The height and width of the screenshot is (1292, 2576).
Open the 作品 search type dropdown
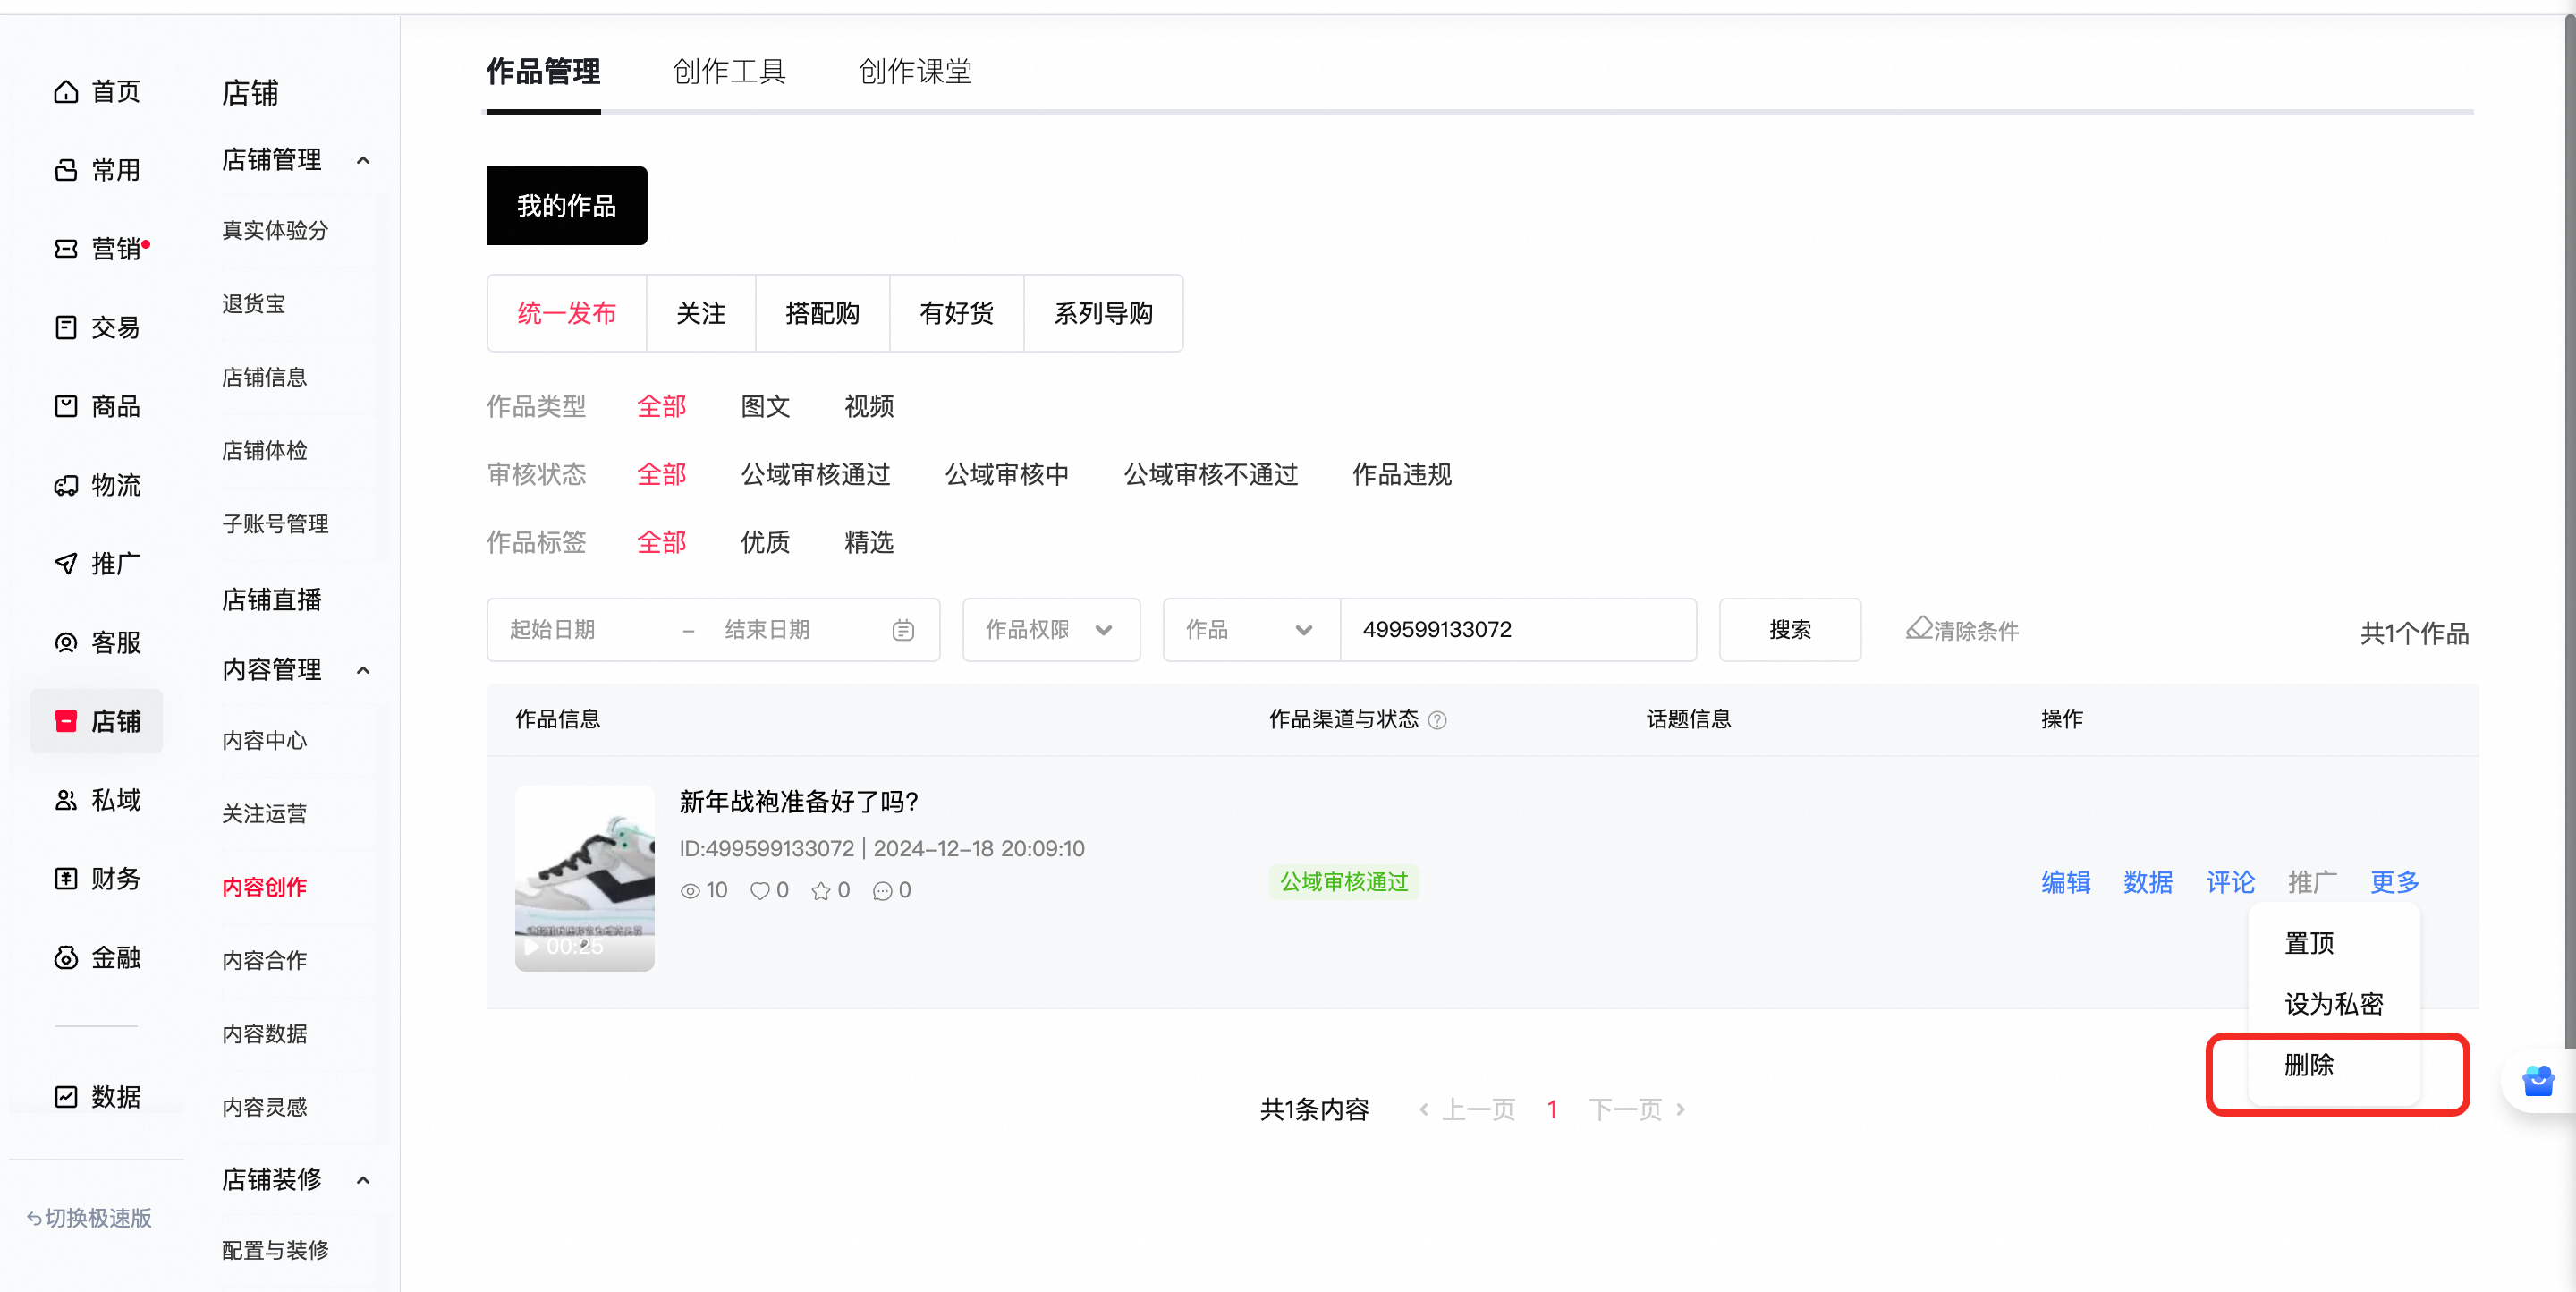pos(1251,630)
